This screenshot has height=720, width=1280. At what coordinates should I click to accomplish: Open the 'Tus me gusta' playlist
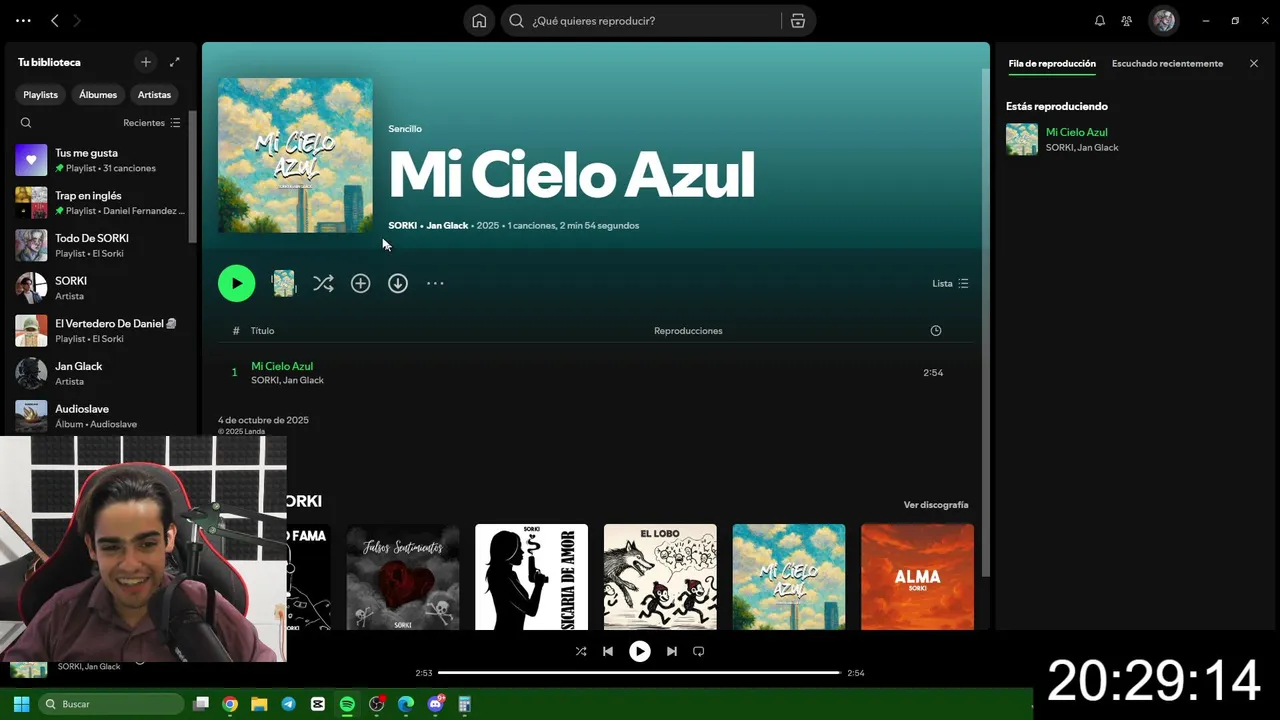pos(100,160)
